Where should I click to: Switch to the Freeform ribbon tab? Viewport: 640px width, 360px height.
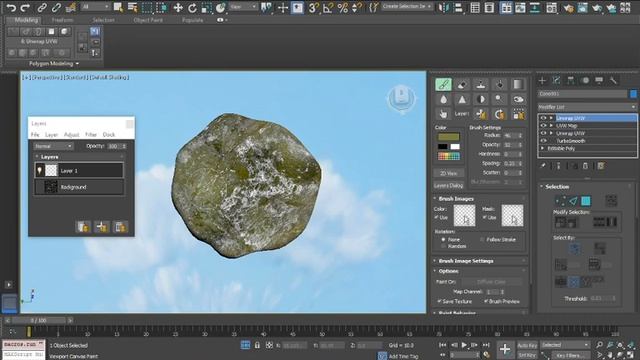click(62, 20)
